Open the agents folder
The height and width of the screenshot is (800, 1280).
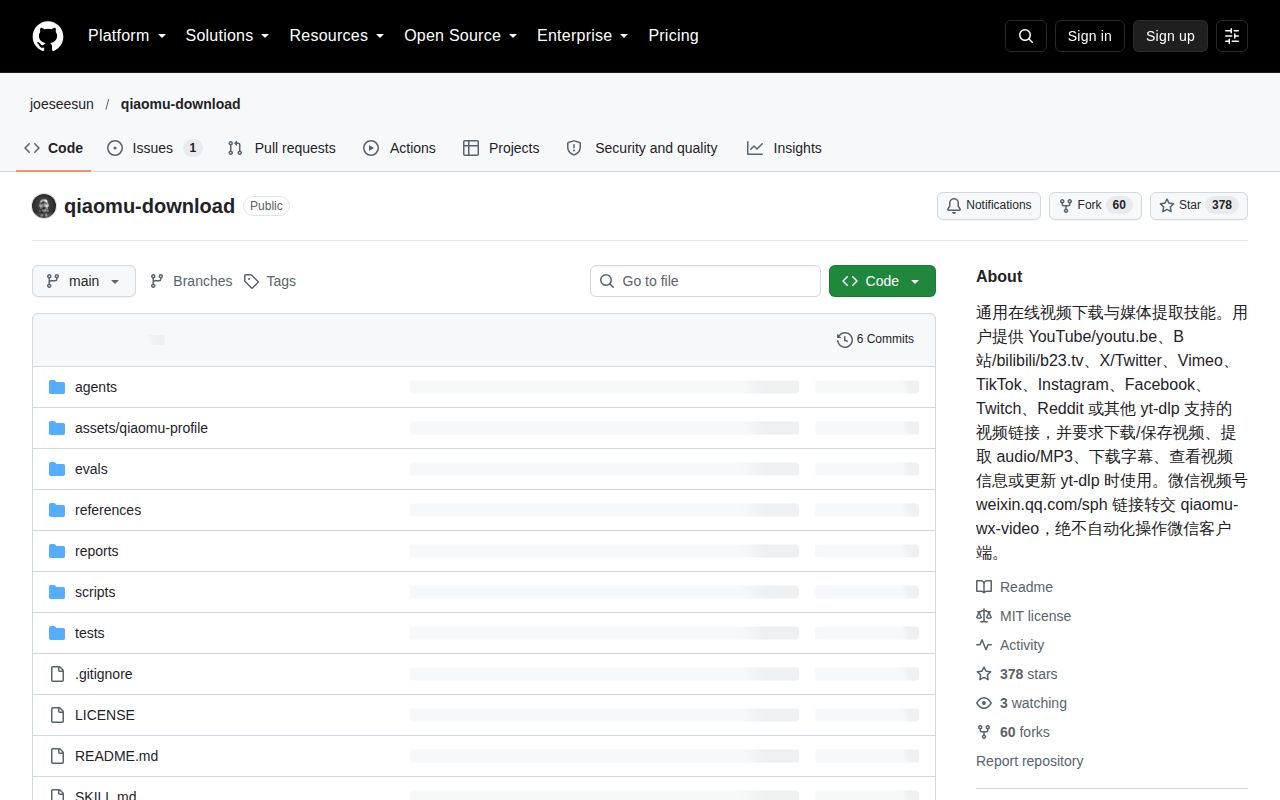[96, 387]
